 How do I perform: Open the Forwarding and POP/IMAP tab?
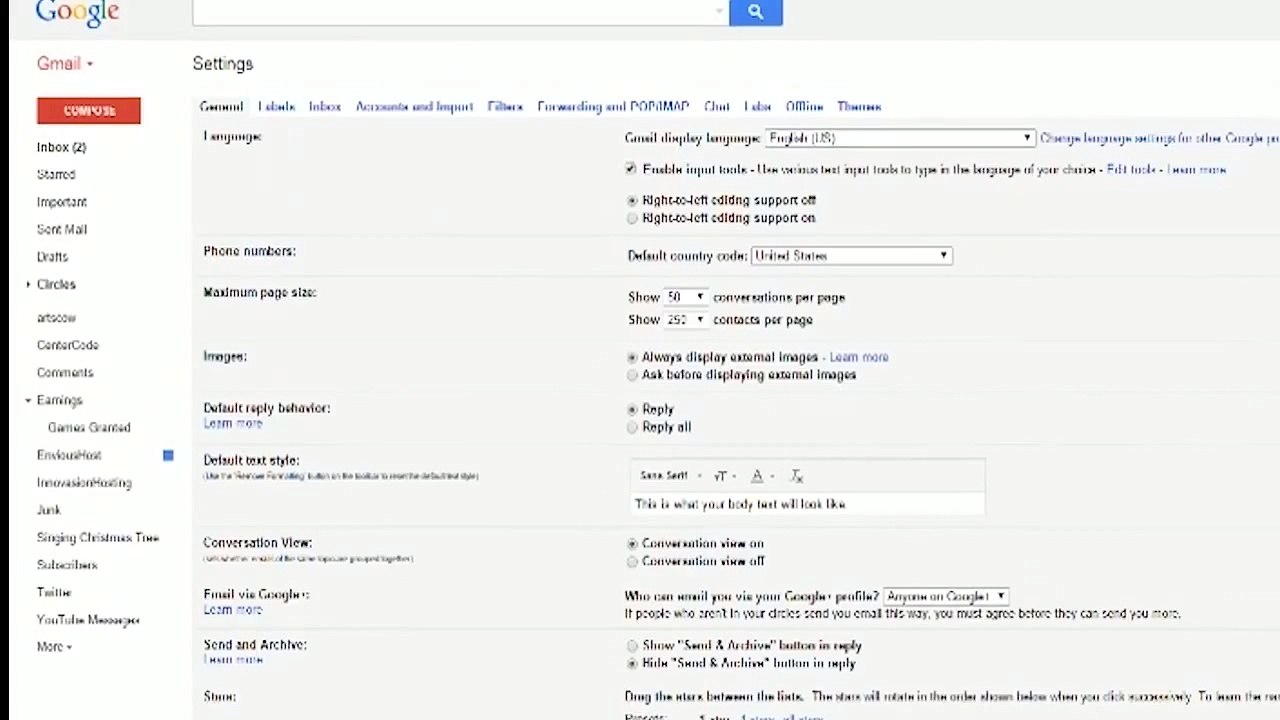pyautogui.click(x=613, y=106)
